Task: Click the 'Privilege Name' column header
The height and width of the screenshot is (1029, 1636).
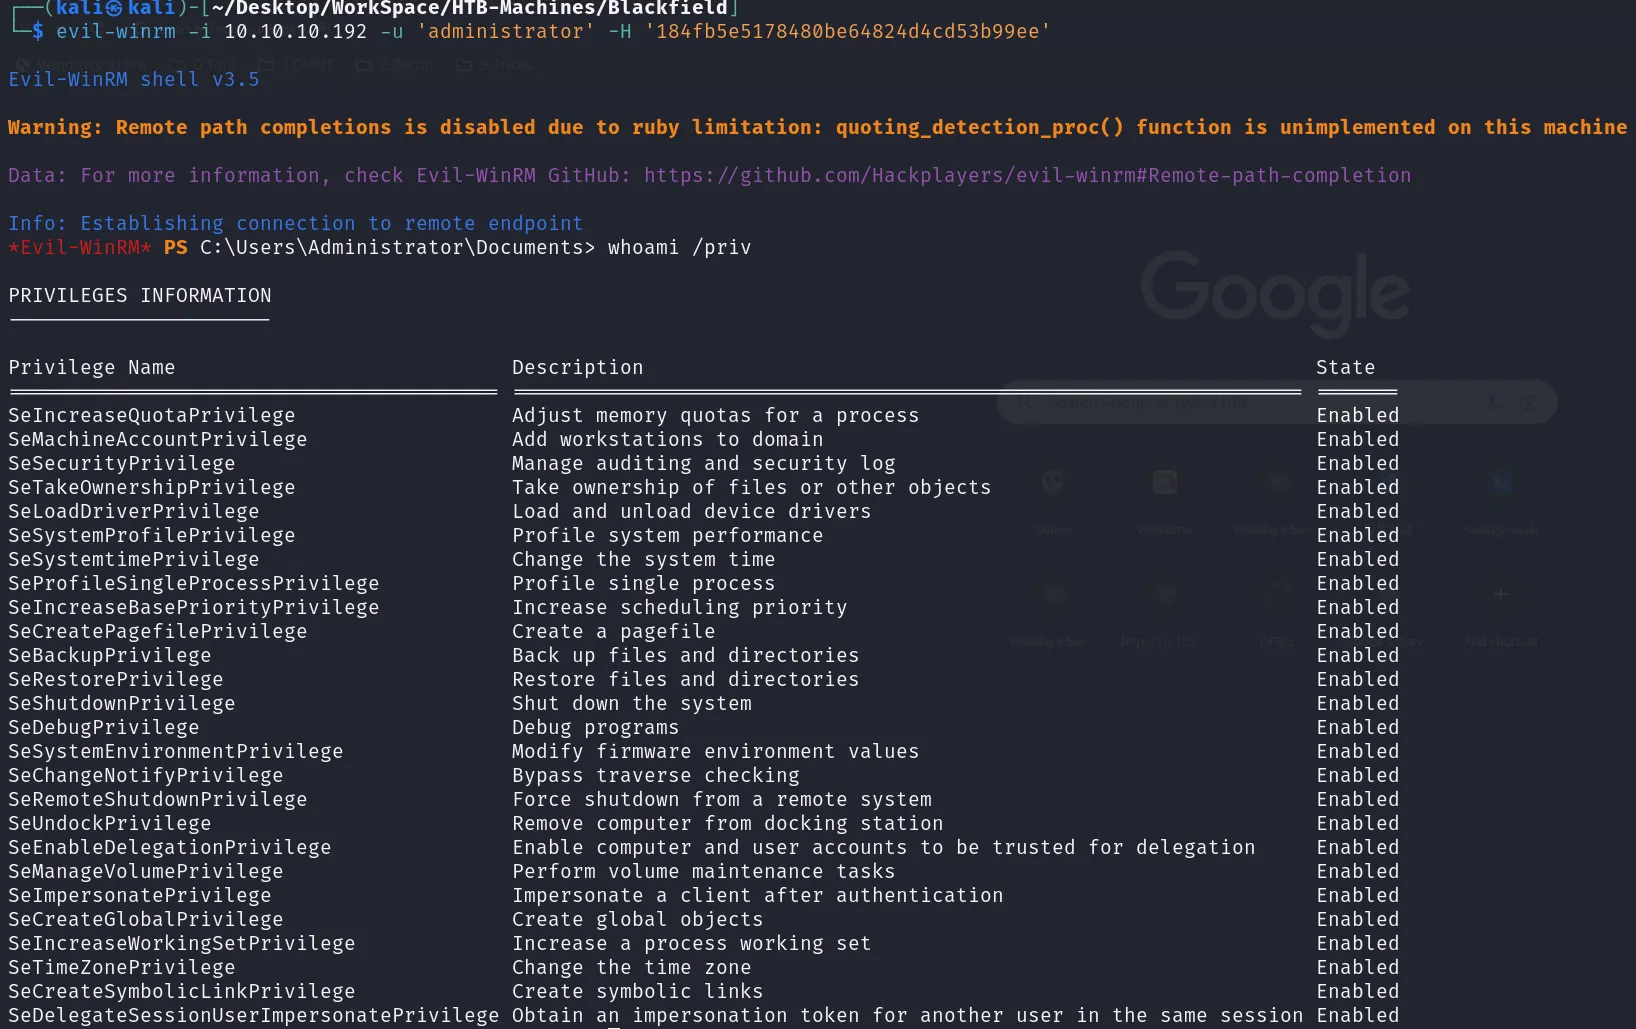Action: (92, 368)
